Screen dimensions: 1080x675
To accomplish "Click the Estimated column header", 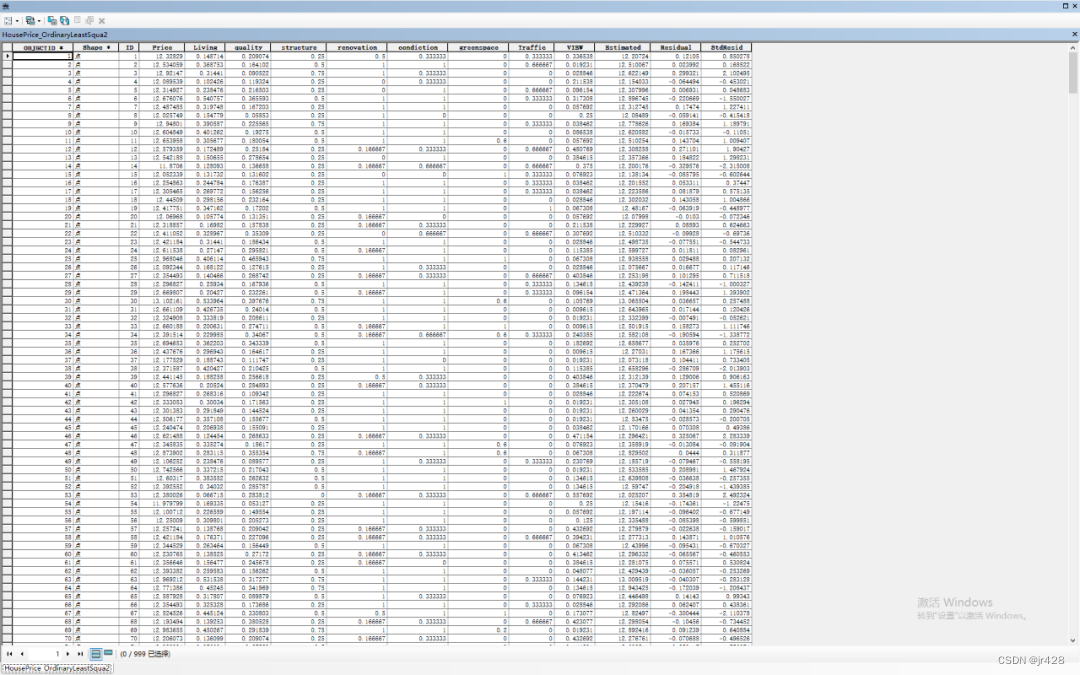I will tap(623, 48).
